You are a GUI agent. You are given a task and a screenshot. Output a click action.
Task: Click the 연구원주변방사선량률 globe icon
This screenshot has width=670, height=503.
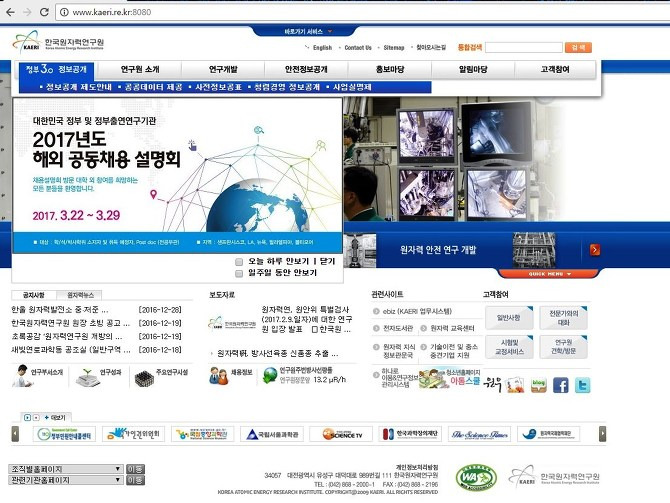[x=270, y=375]
